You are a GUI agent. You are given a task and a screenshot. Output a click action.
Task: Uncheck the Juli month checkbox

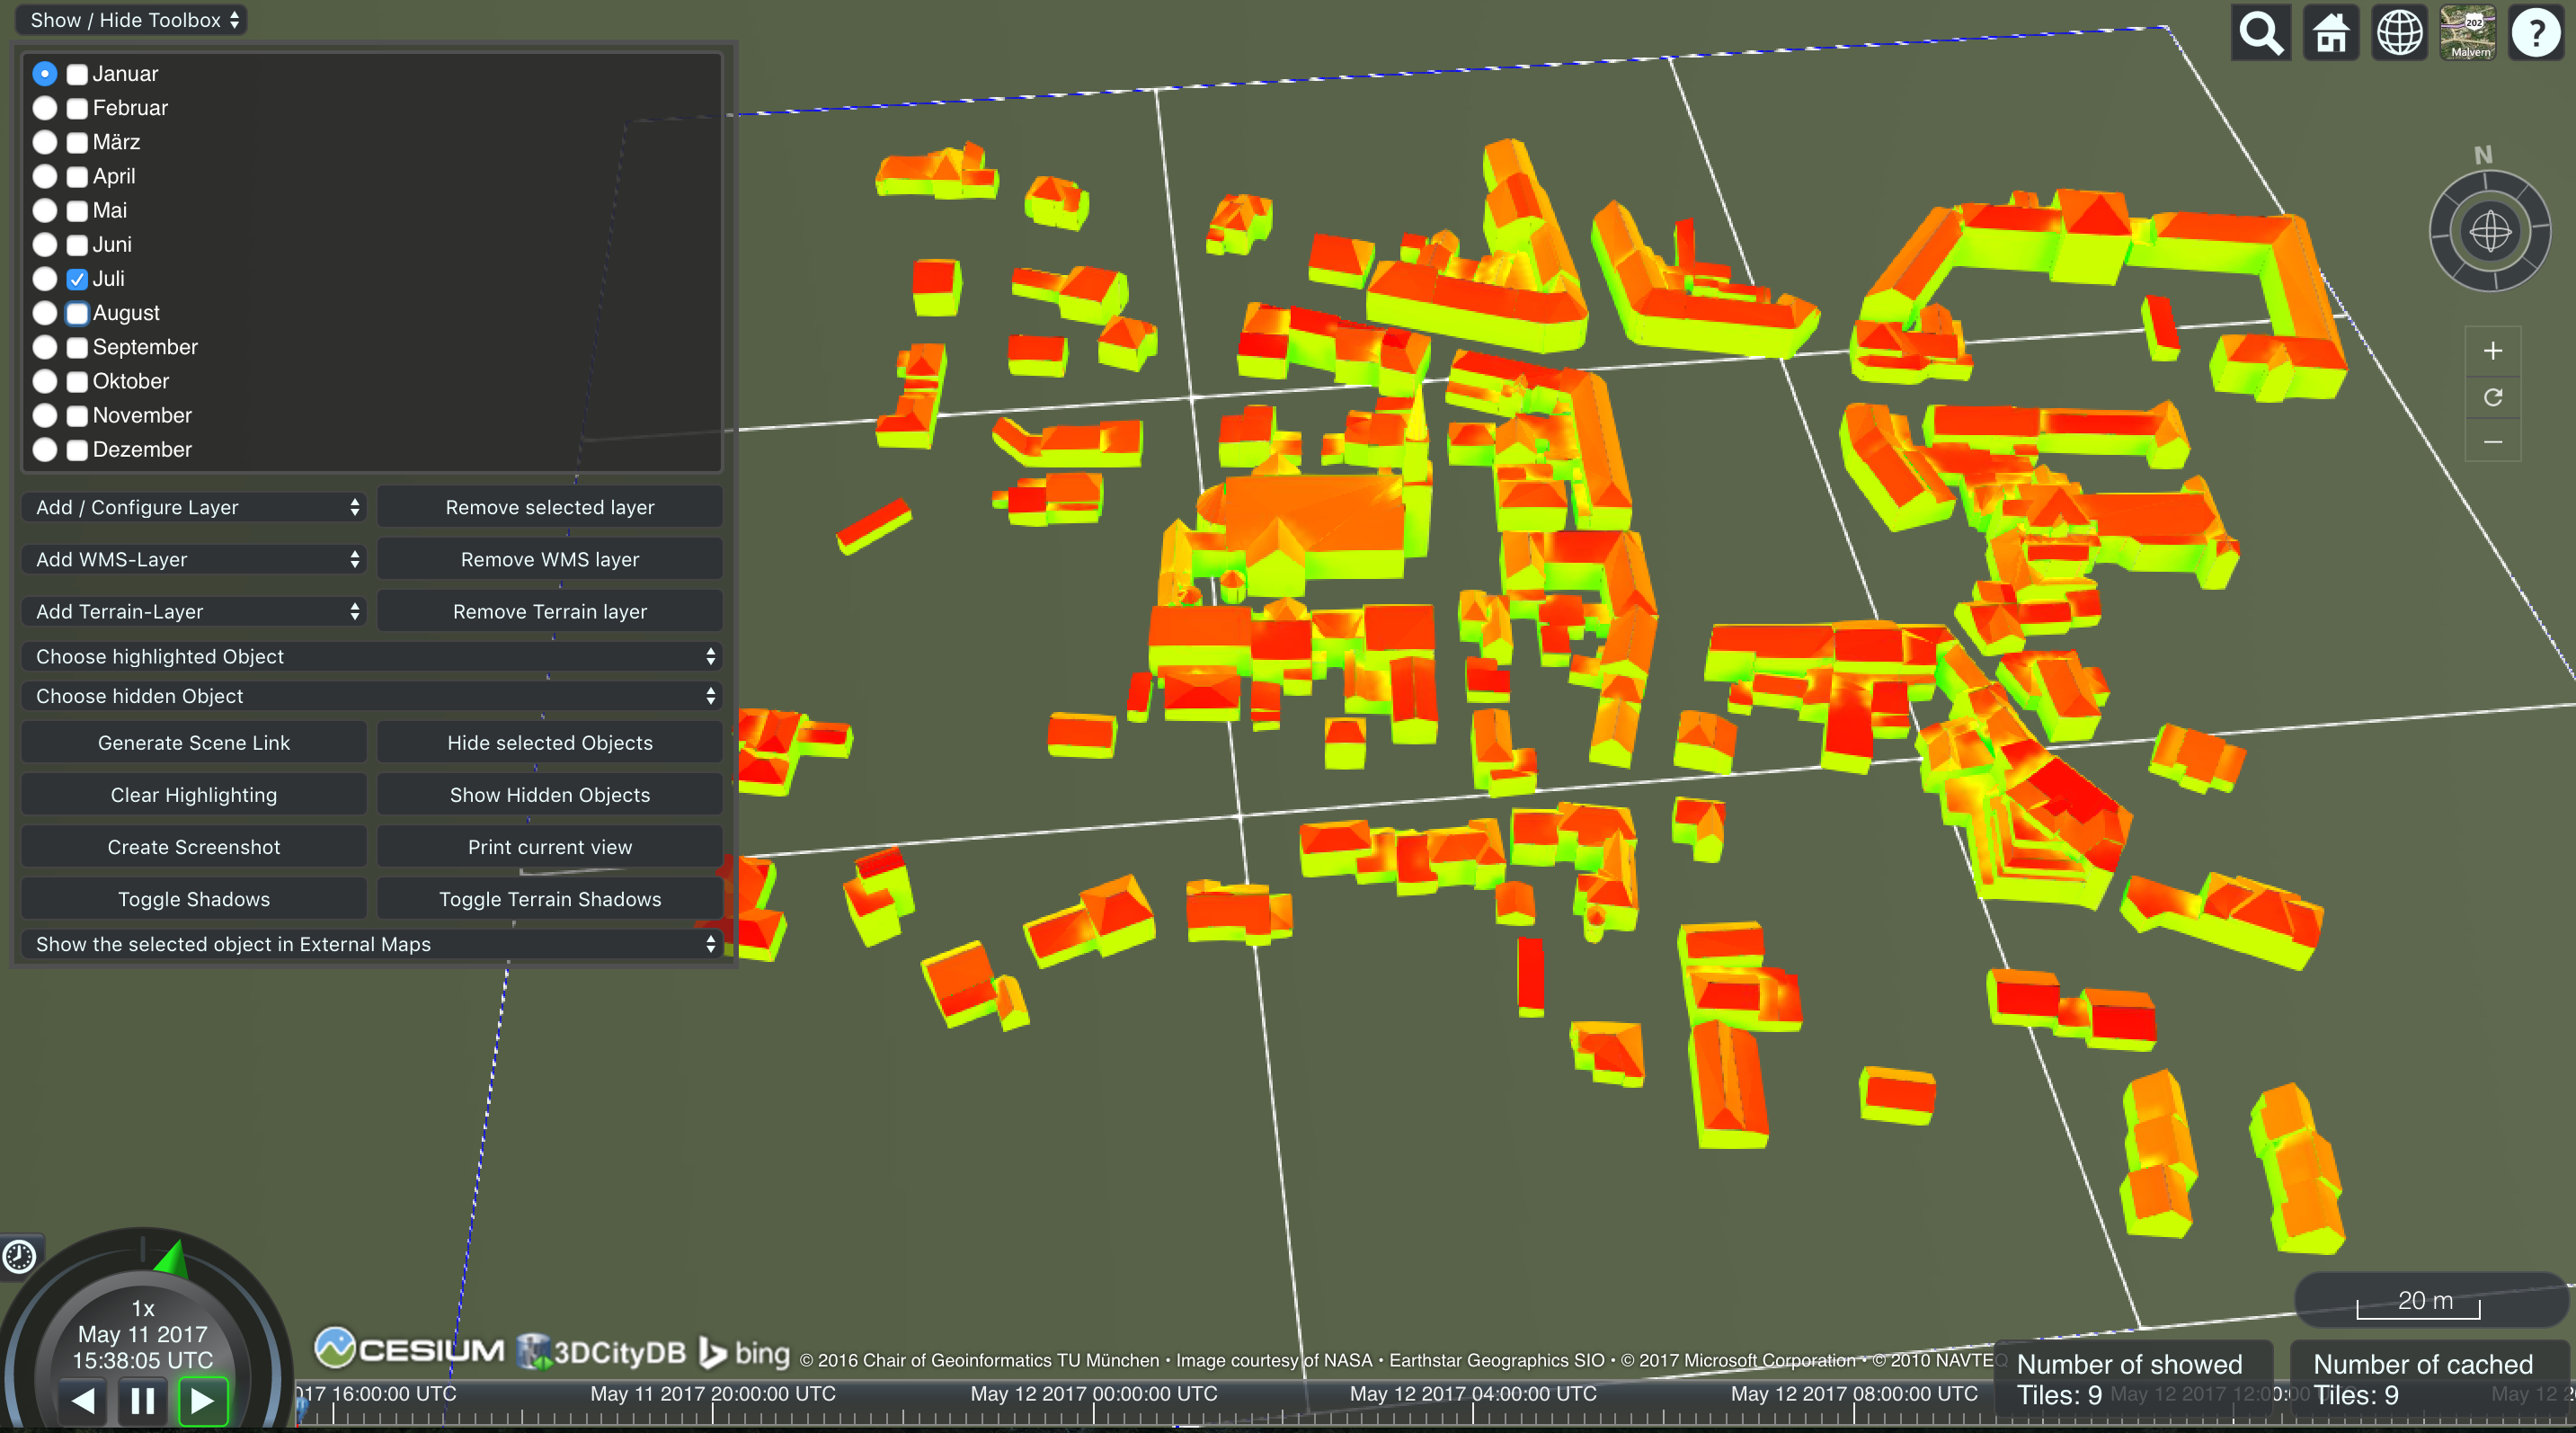click(76, 279)
